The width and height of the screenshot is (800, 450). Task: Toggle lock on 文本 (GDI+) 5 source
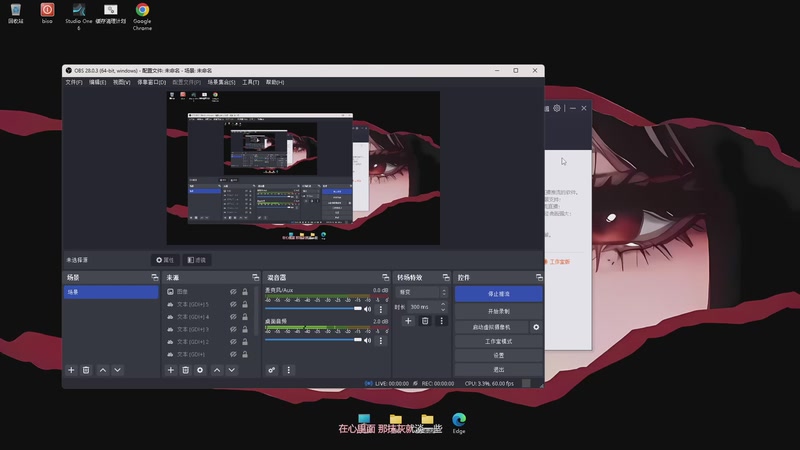pyautogui.click(x=245, y=304)
